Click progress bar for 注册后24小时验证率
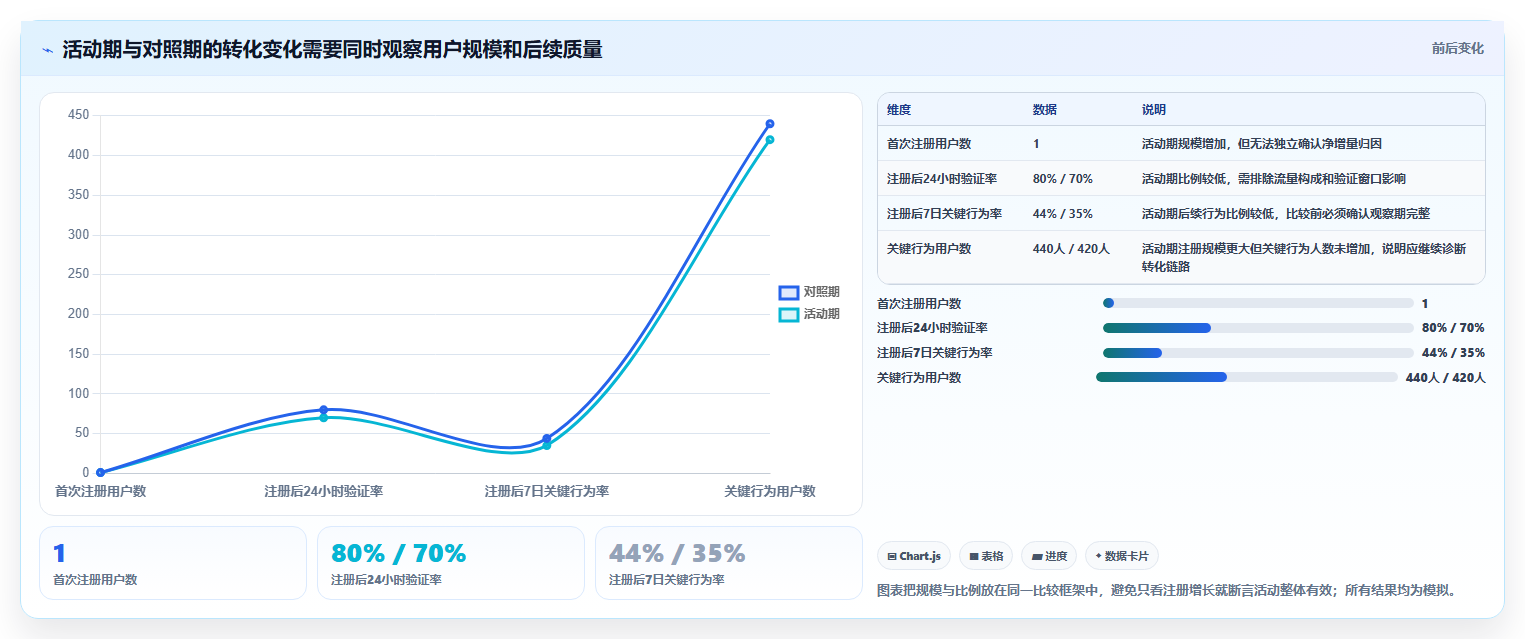Viewport: 1525px width, 639px height. click(x=1258, y=328)
